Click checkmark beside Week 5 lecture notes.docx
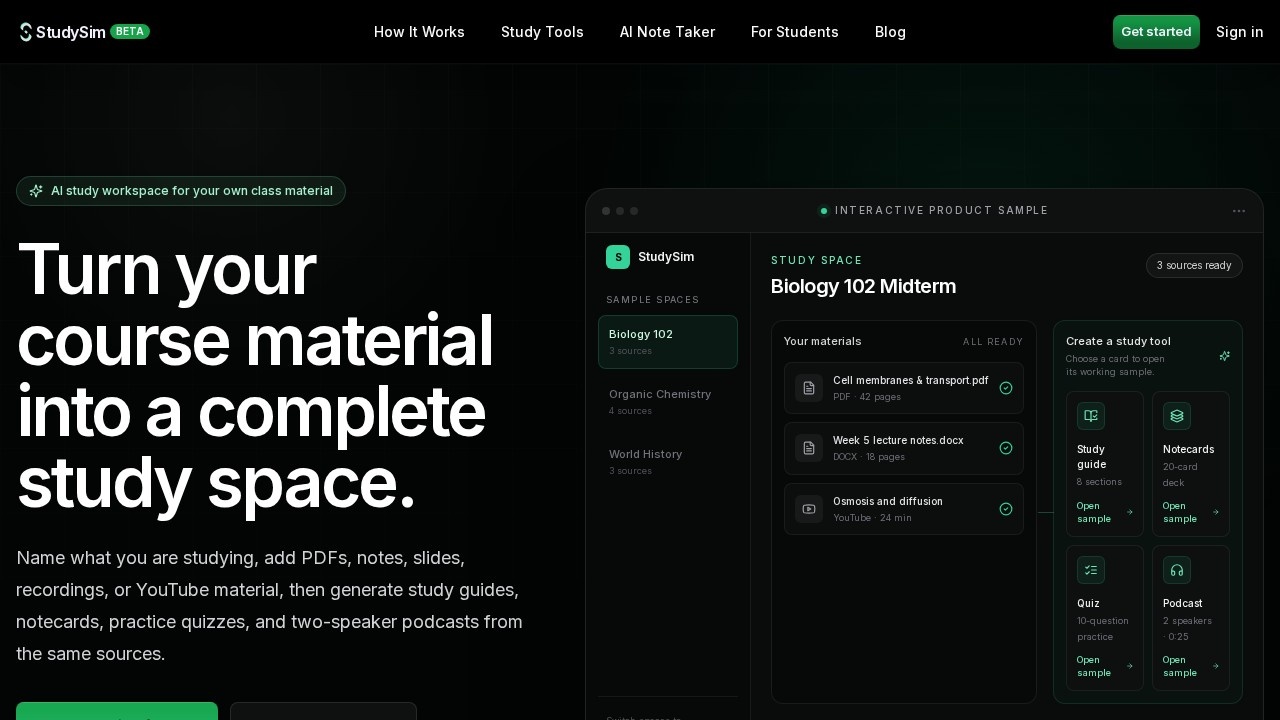This screenshot has width=1280, height=720. tap(1006, 448)
